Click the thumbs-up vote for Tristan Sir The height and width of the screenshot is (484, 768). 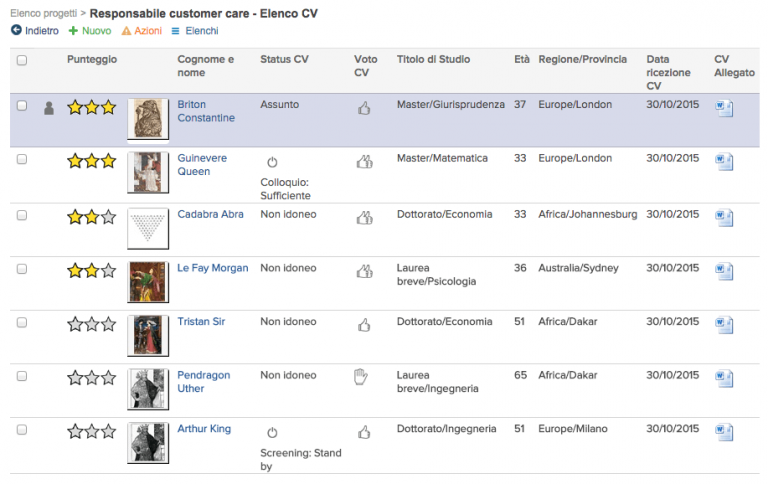coord(364,324)
